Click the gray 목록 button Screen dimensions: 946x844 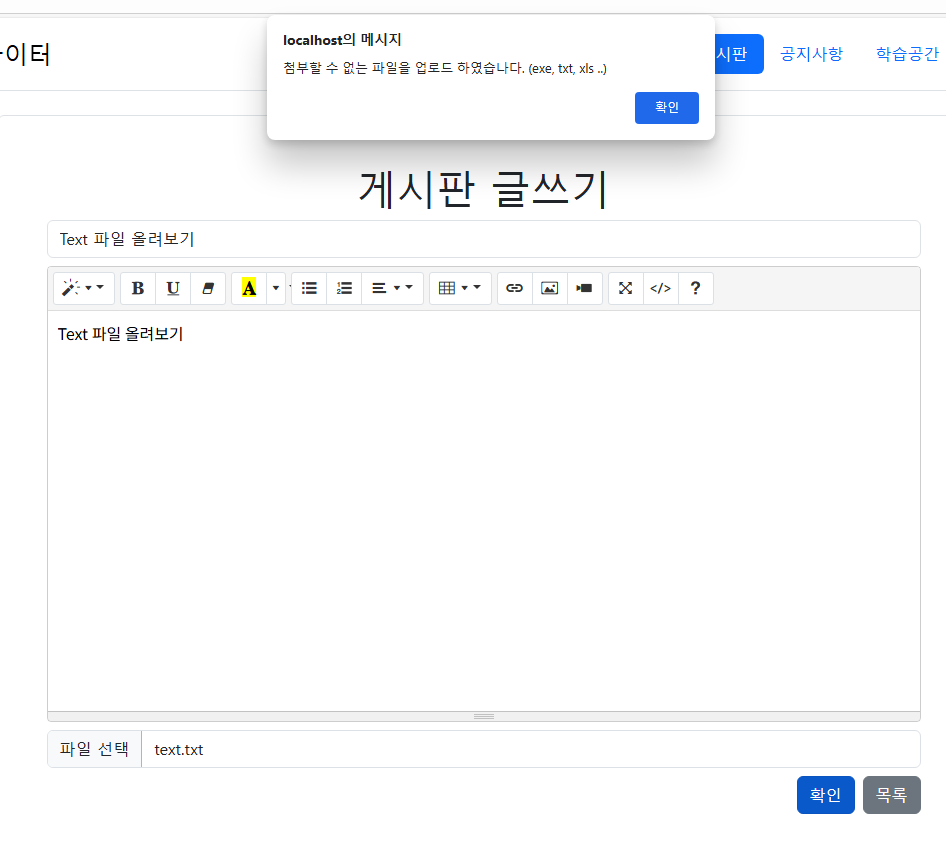(x=892, y=795)
